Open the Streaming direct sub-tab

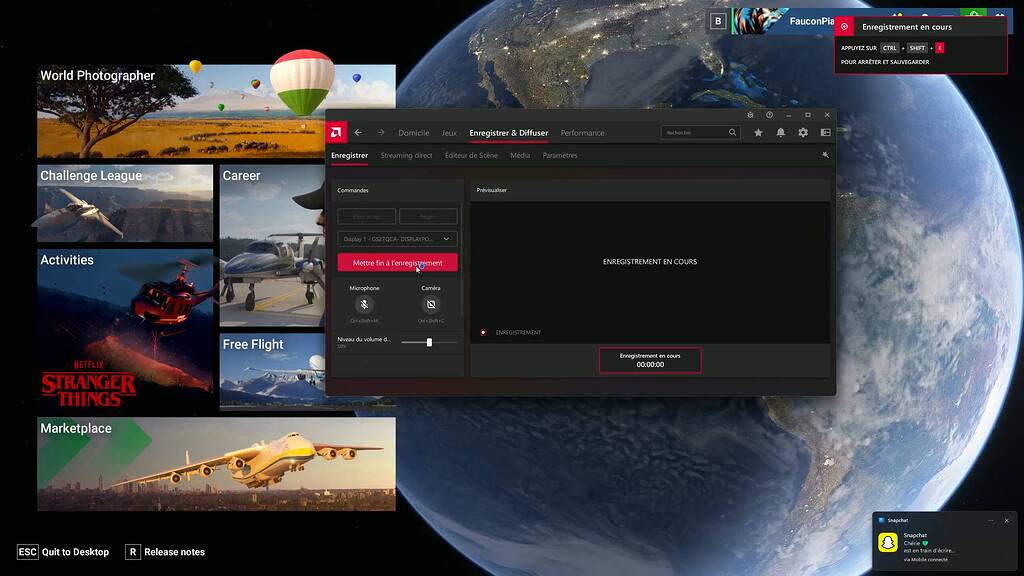pos(406,155)
